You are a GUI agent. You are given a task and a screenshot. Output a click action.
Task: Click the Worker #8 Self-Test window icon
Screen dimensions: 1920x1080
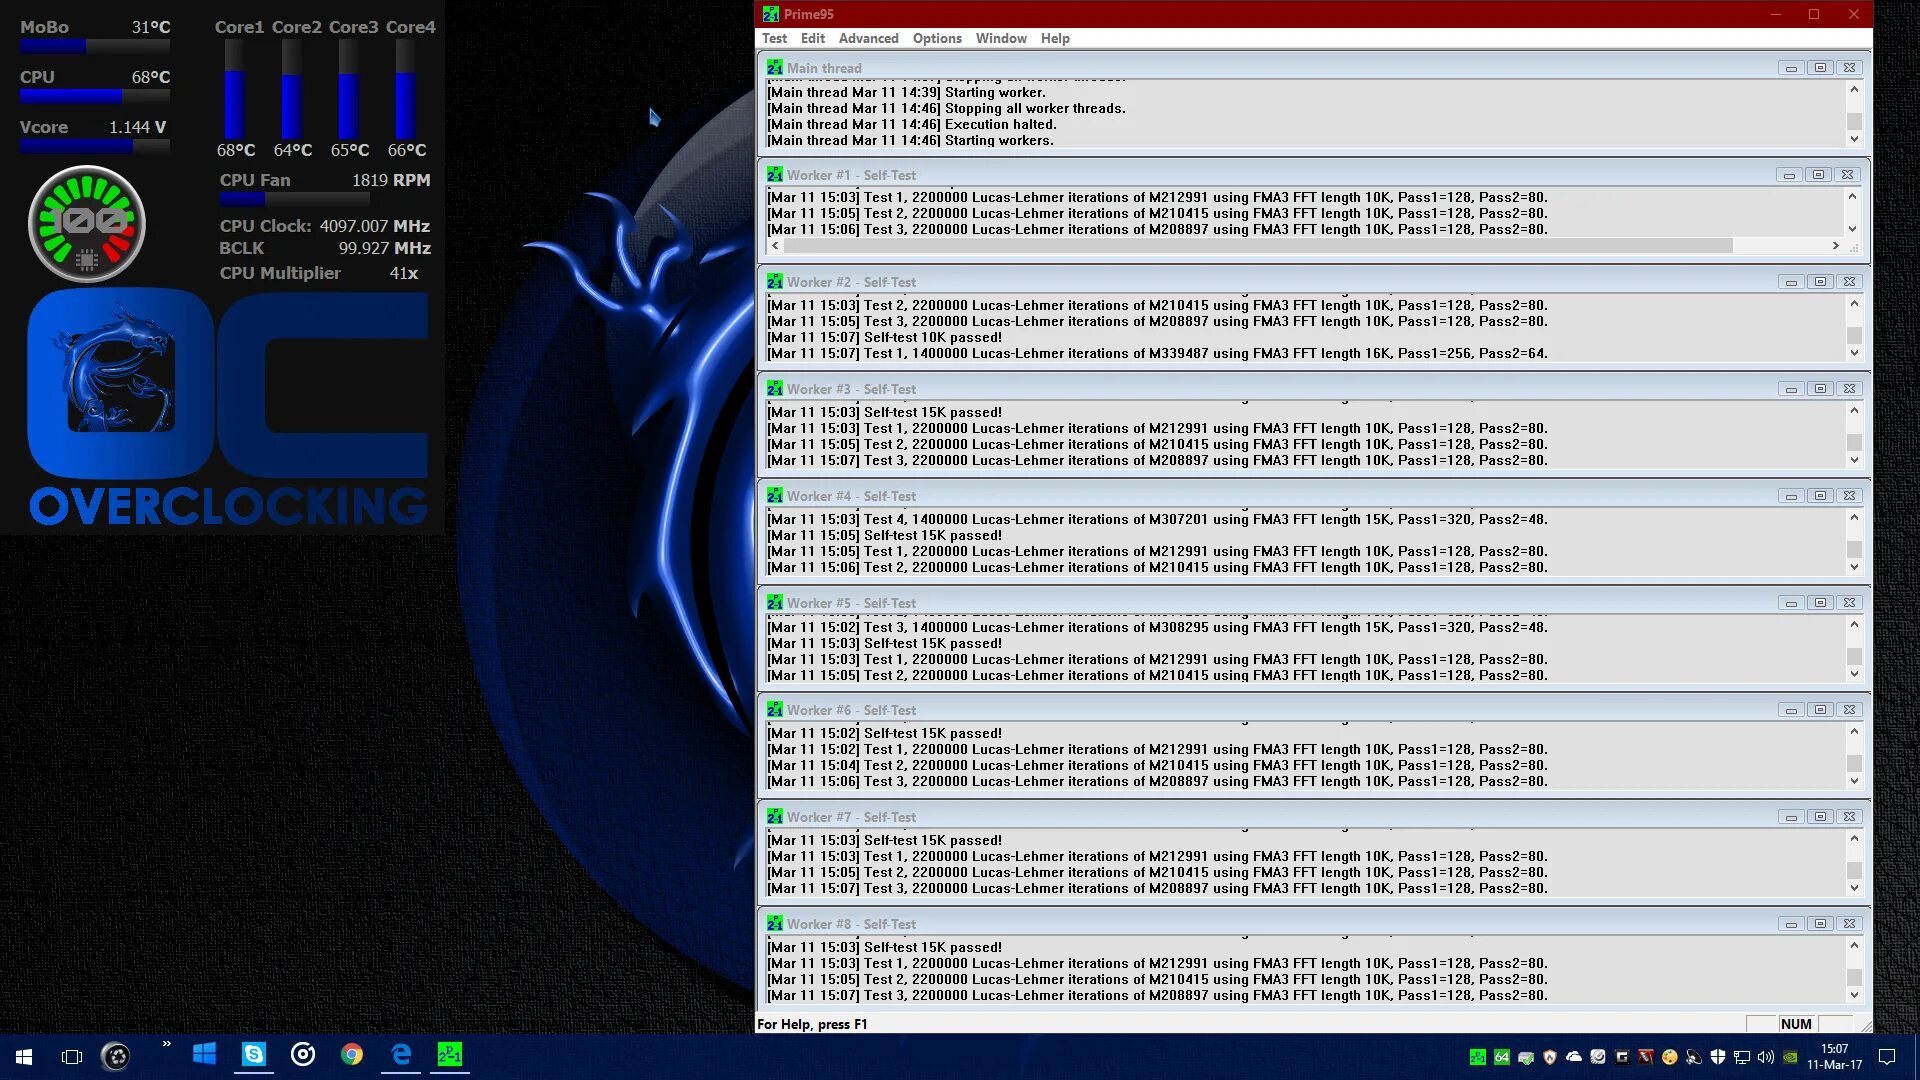coord(774,924)
